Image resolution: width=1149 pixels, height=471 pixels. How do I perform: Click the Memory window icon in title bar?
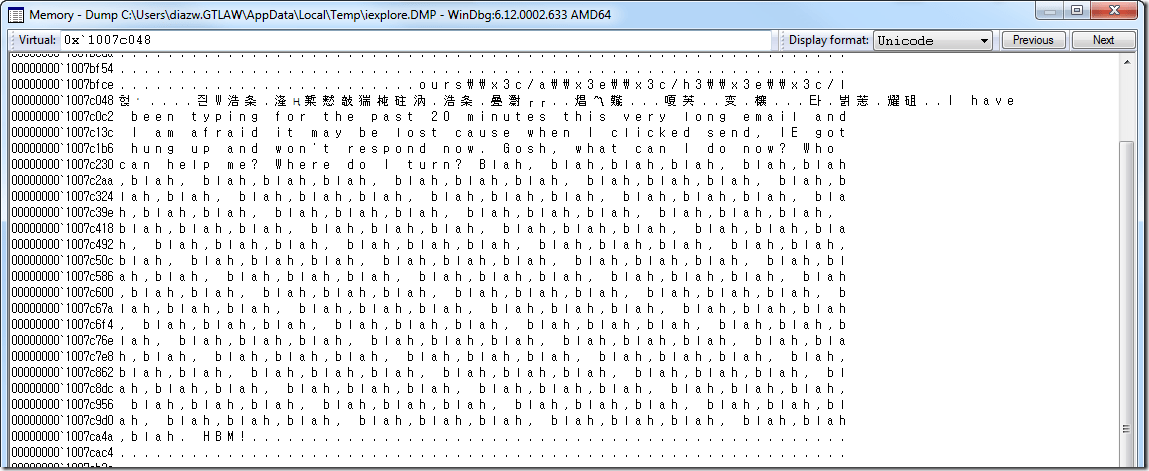15,14
